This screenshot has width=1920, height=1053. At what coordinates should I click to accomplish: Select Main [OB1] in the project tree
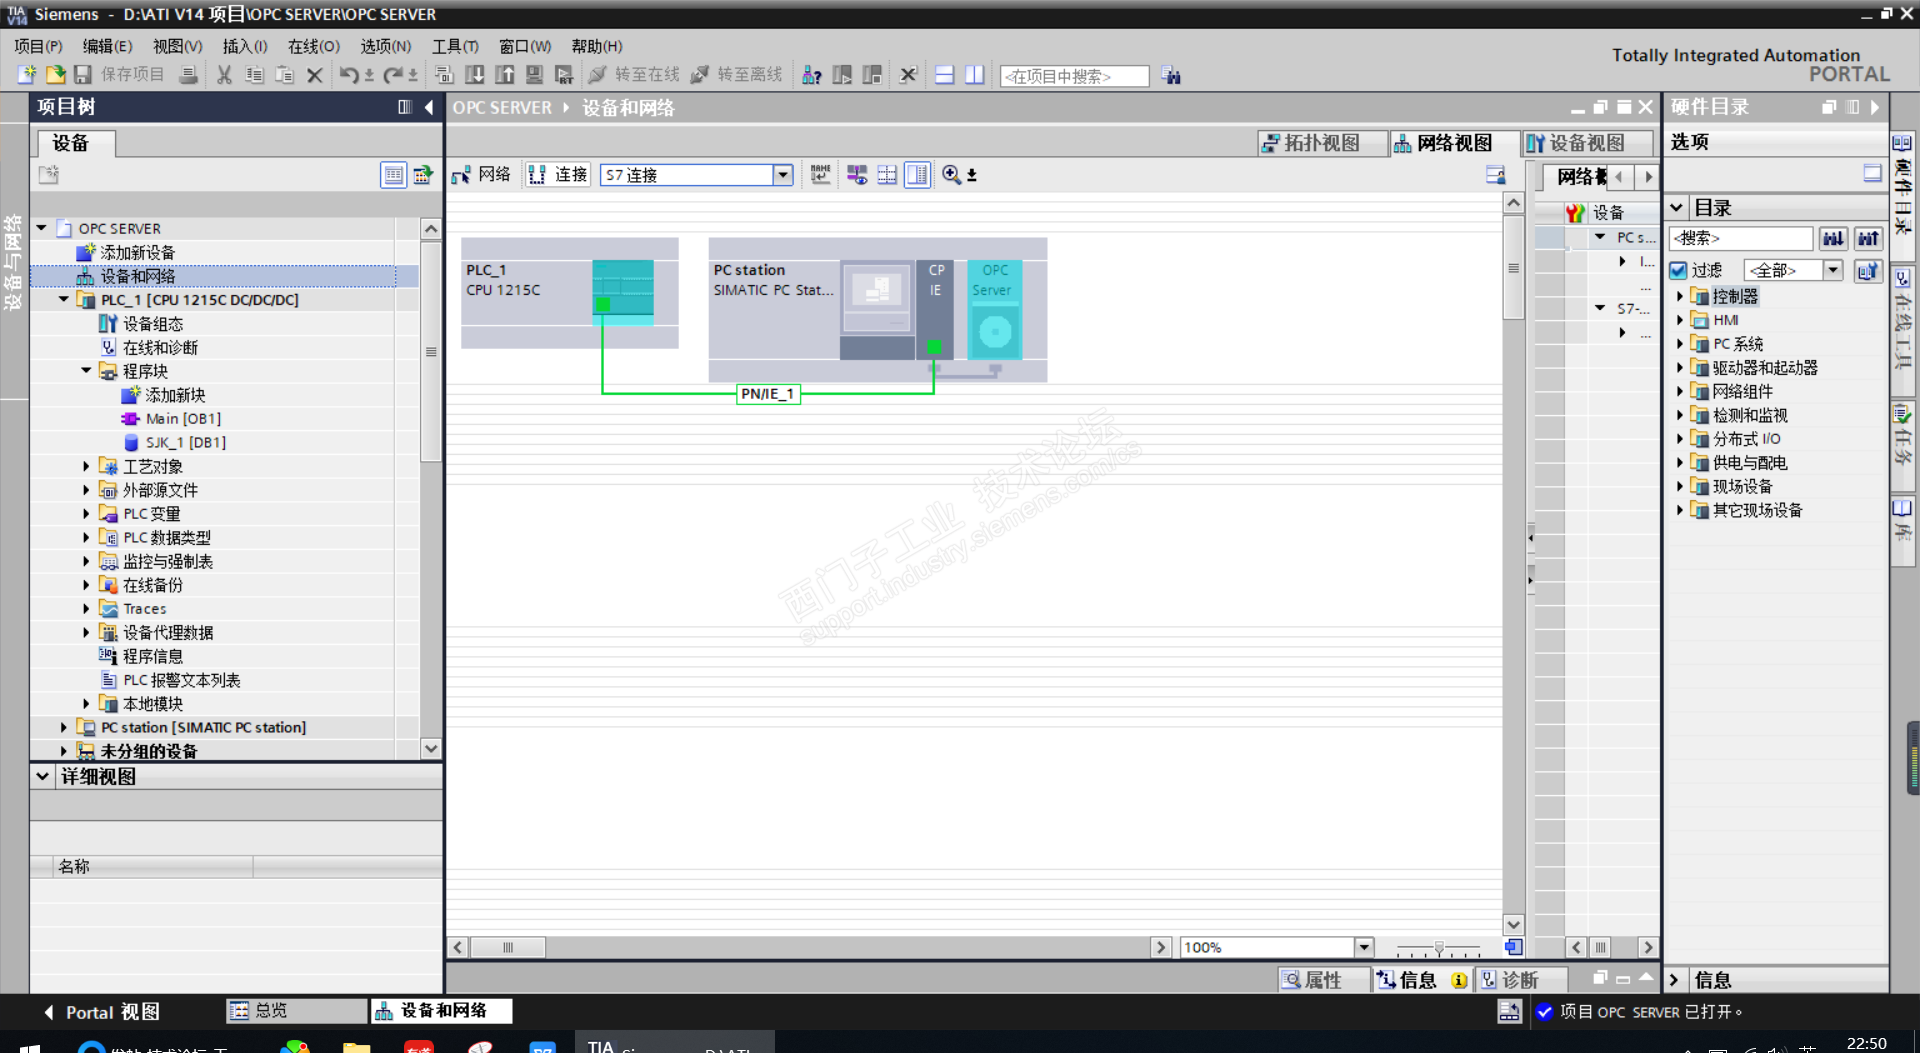point(183,418)
